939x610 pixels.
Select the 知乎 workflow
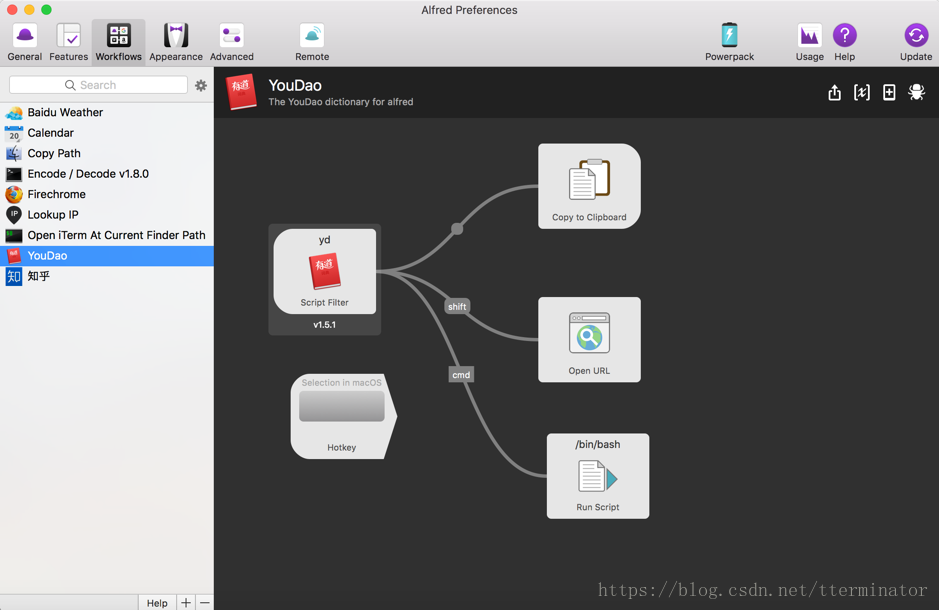(107, 276)
